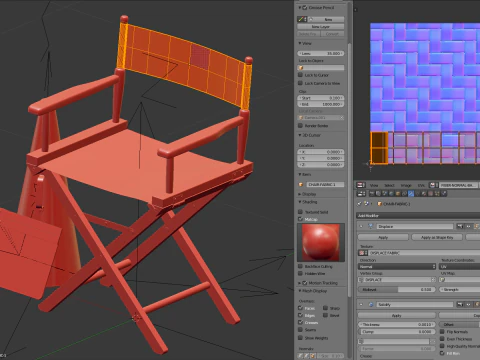Open the Object properties tab
The image size is (480, 360).
(398, 194)
